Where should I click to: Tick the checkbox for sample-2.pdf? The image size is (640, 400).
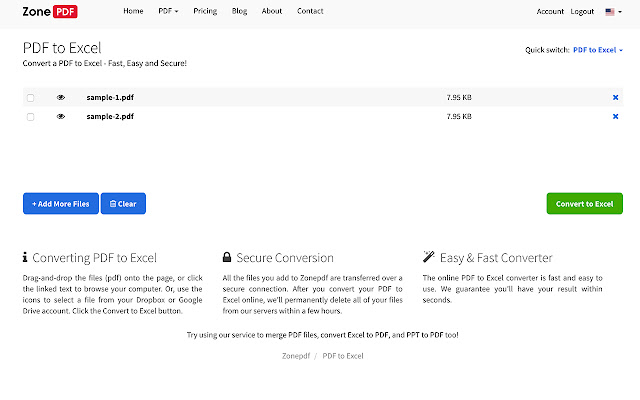[30, 117]
